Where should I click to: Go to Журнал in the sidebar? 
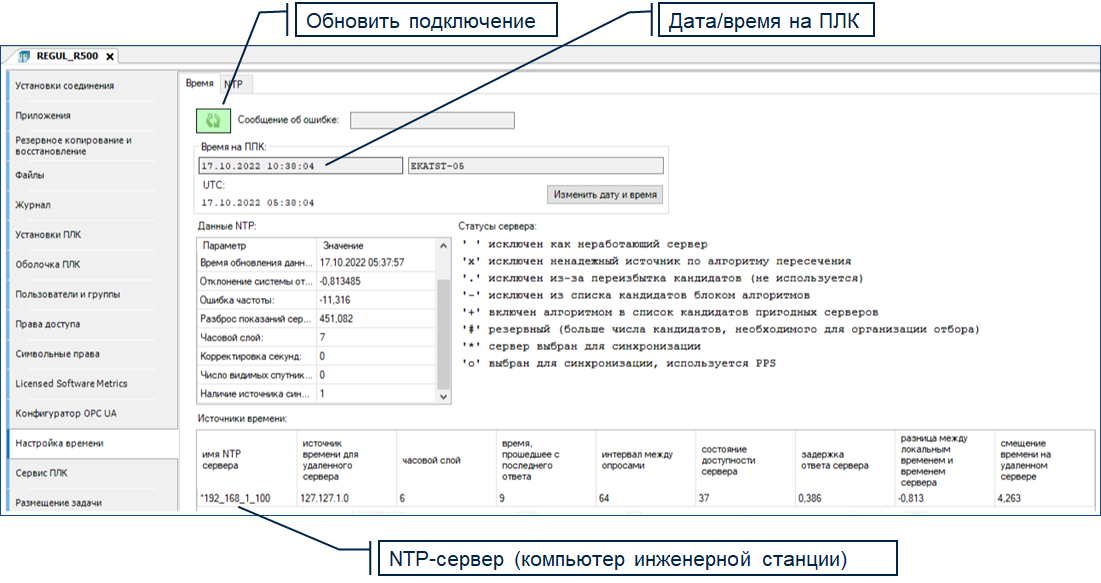click(33, 205)
